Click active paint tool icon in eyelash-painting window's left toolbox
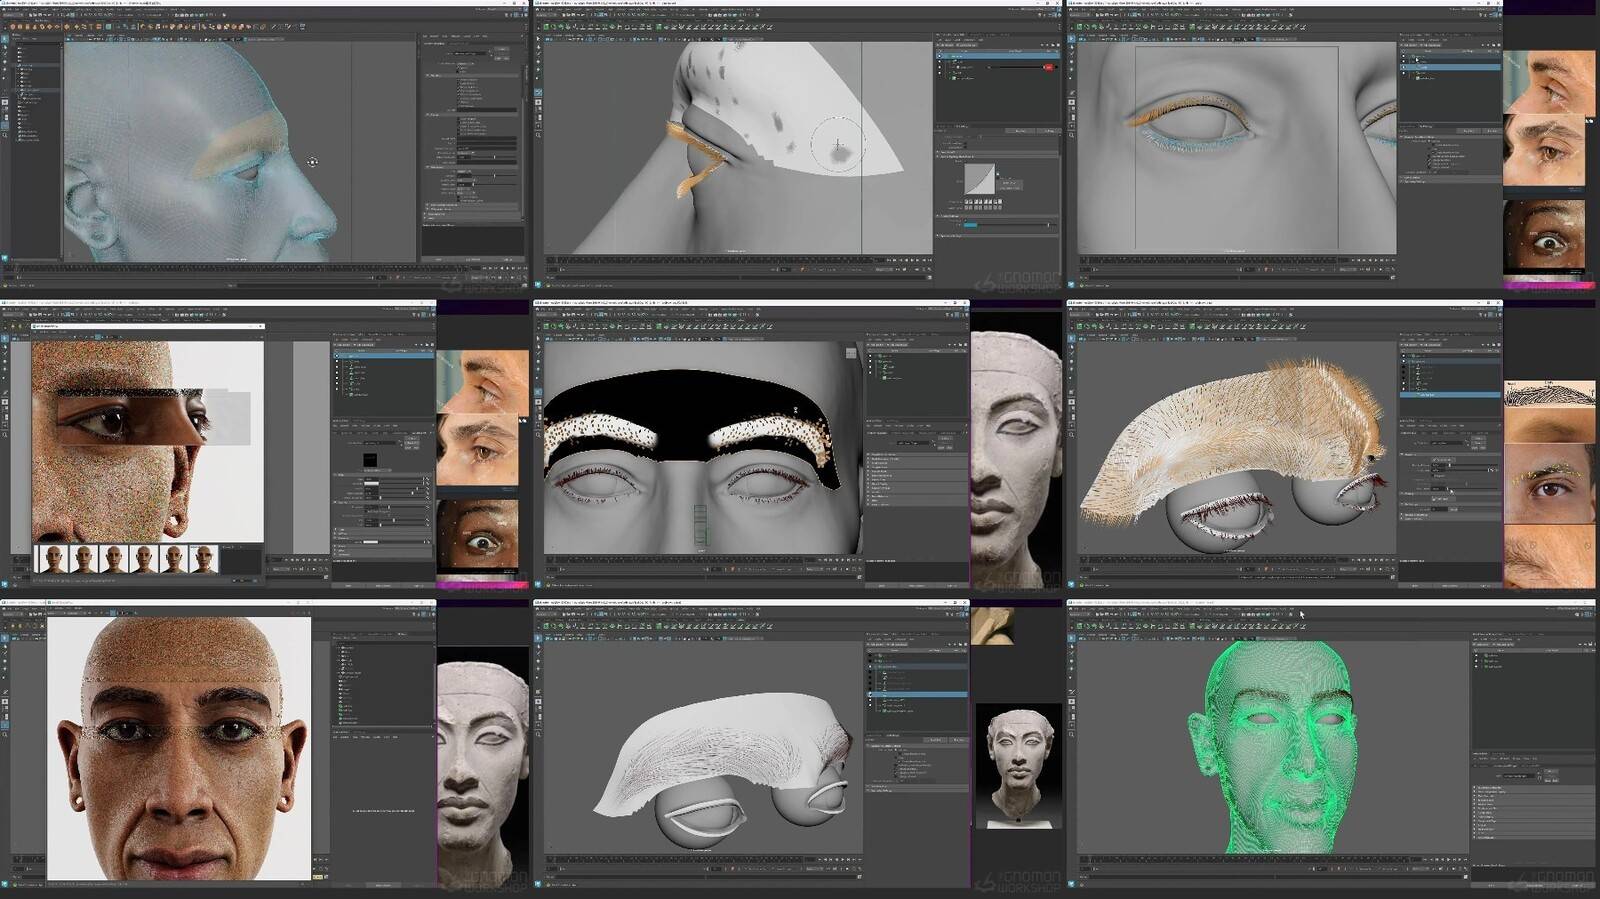Image resolution: width=1600 pixels, height=899 pixels. point(538,92)
